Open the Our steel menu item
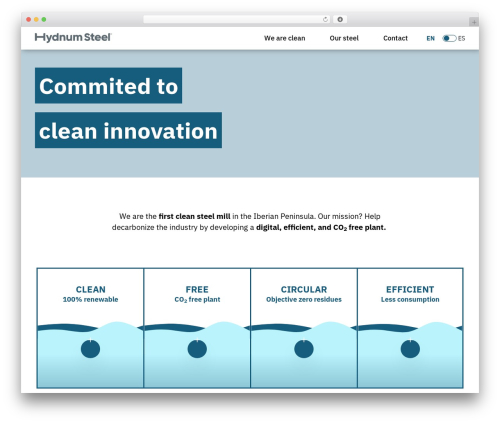 pos(344,38)
